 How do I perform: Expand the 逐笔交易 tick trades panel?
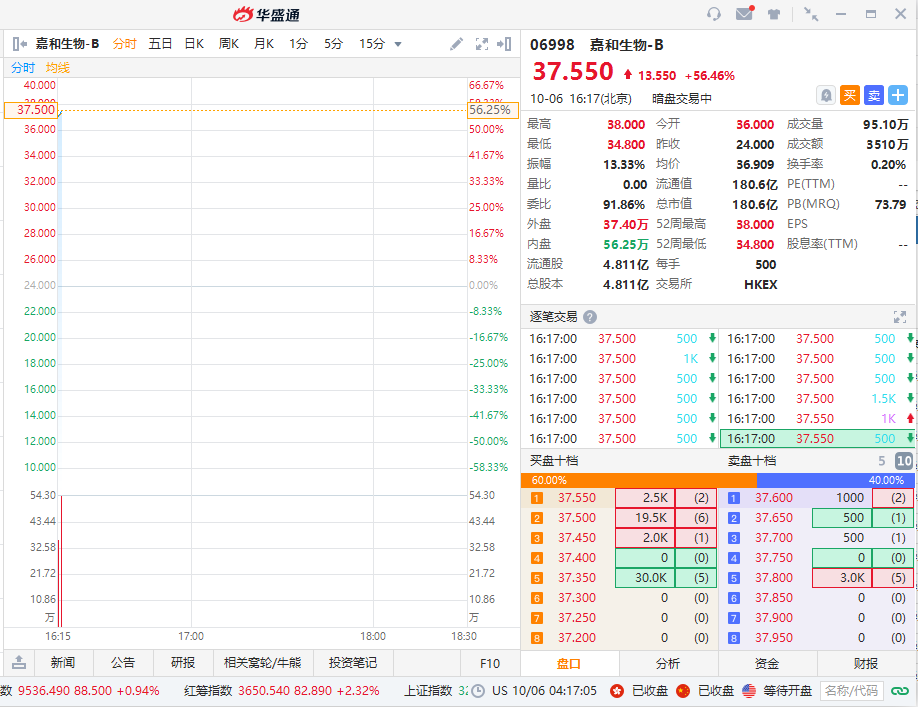[x=900, y=316]
